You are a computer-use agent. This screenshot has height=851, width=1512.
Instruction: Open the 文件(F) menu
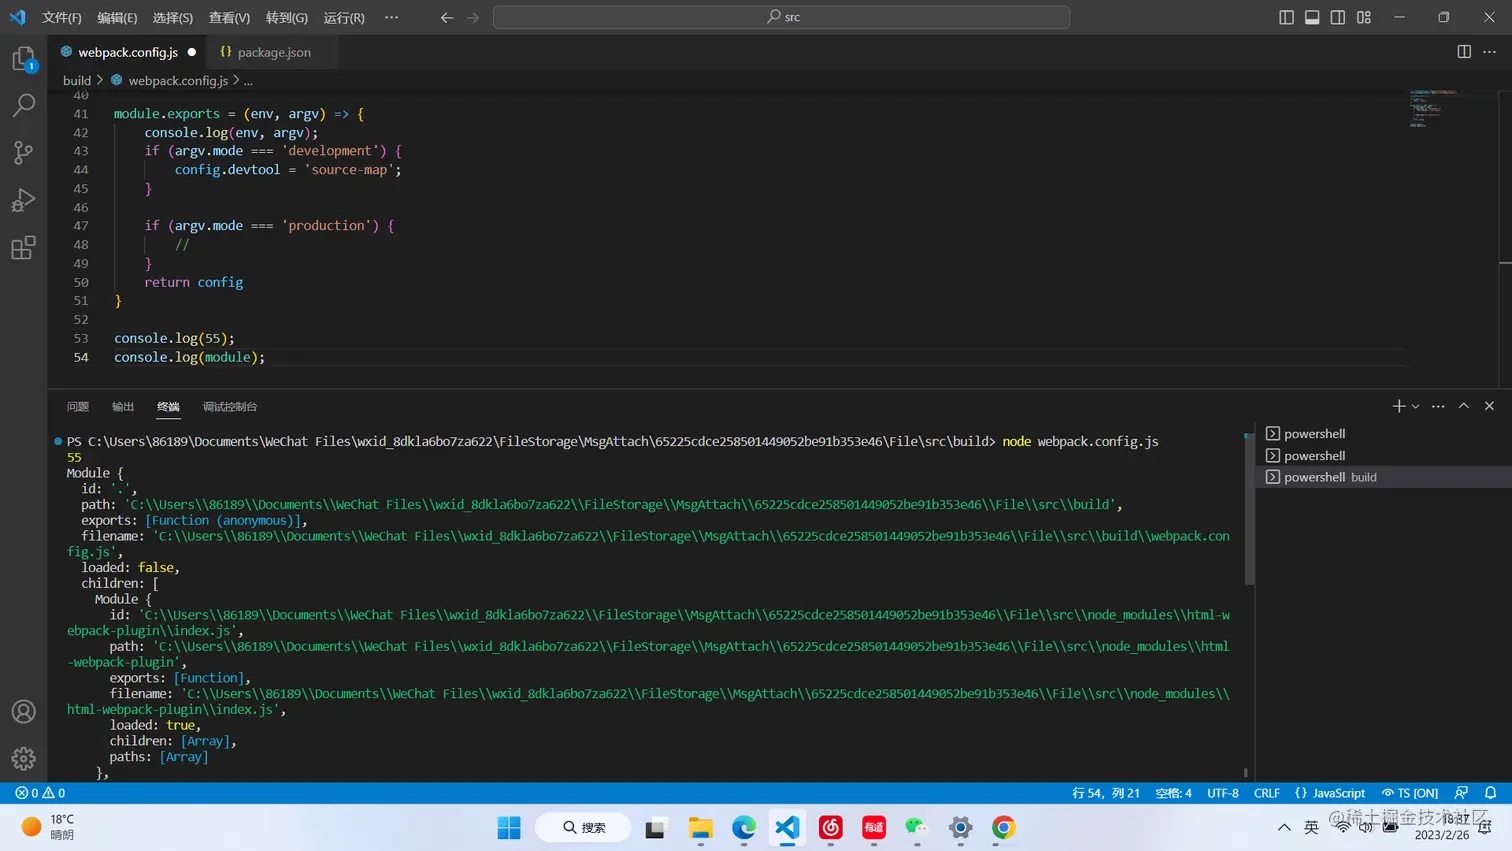62,17
